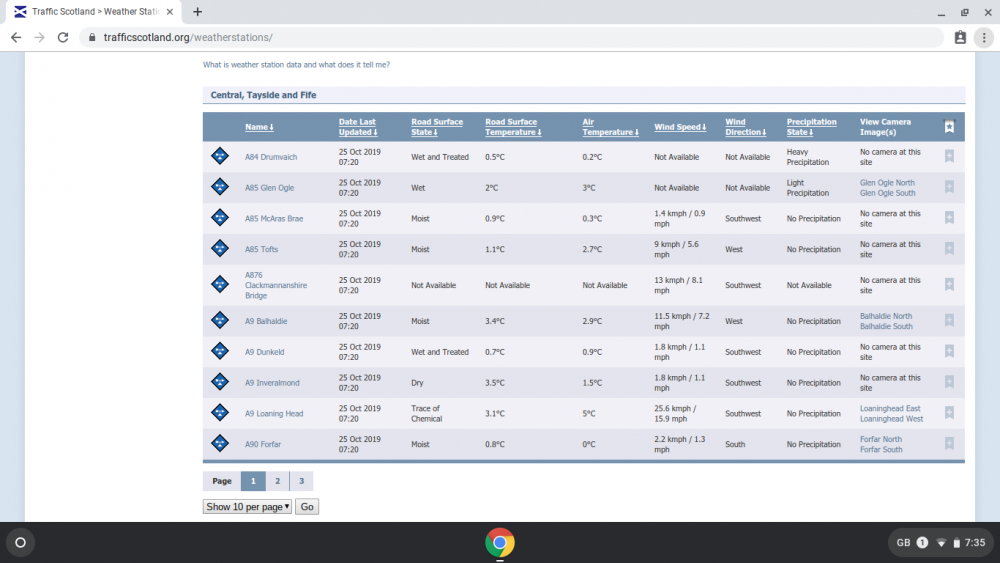
Task: Click the station icon for A876 Clackmannanshire Bridge
Action: [x=220, y=284]
